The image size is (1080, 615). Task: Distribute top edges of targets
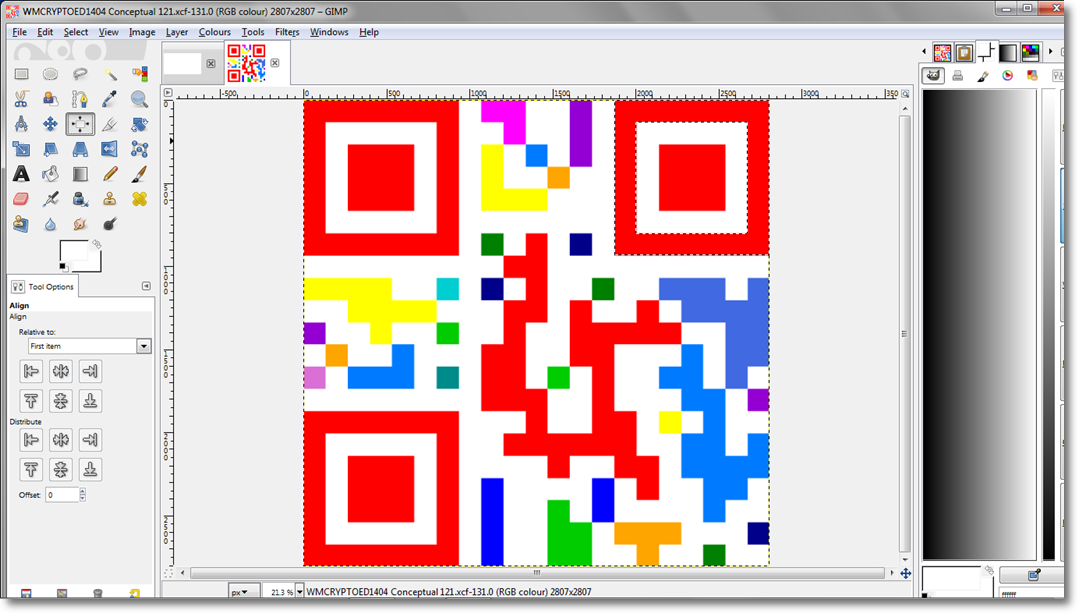click(31, 470)
